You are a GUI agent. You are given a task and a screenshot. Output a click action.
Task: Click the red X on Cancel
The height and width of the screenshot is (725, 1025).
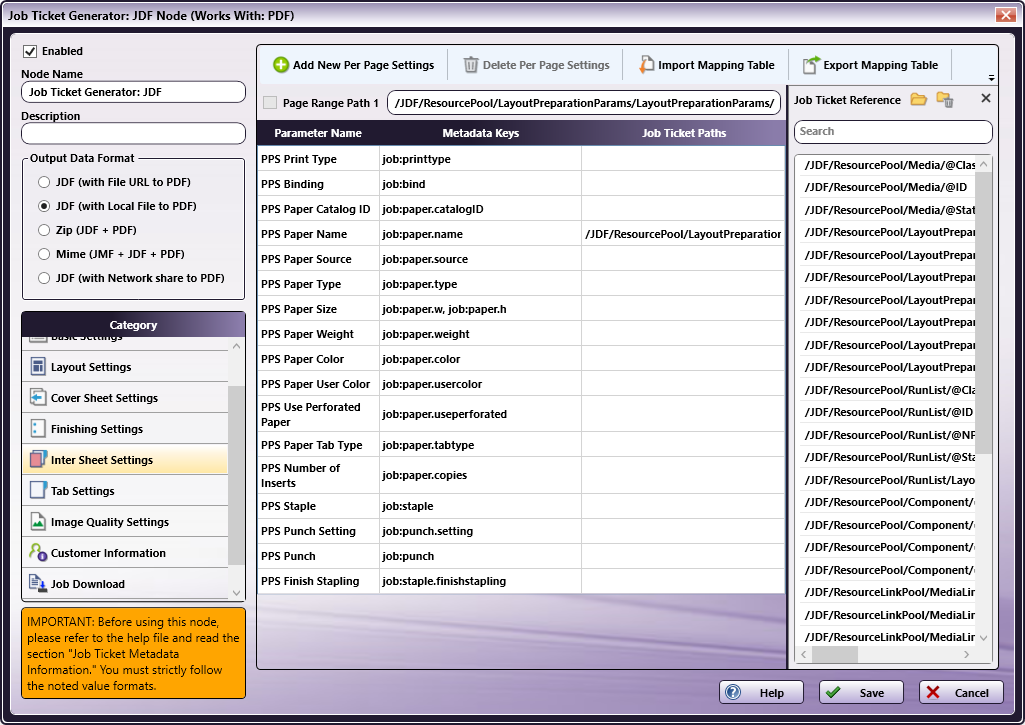[933, 692]
